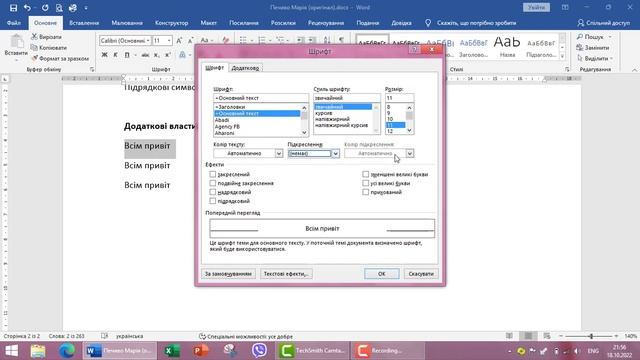Screen dimensions: 640x360
Task: Paste with the Вставити clipboard icon
Action: pos(16,42)
